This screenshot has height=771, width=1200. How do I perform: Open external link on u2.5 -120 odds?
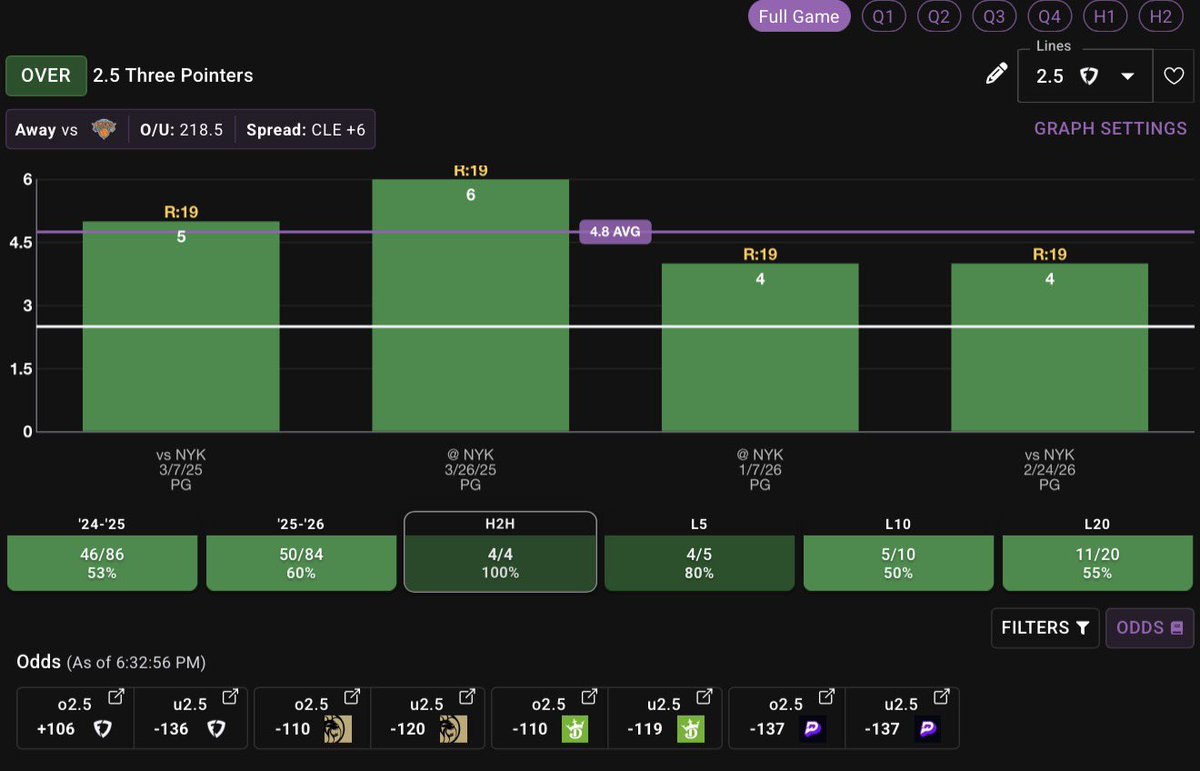[467, 696]
